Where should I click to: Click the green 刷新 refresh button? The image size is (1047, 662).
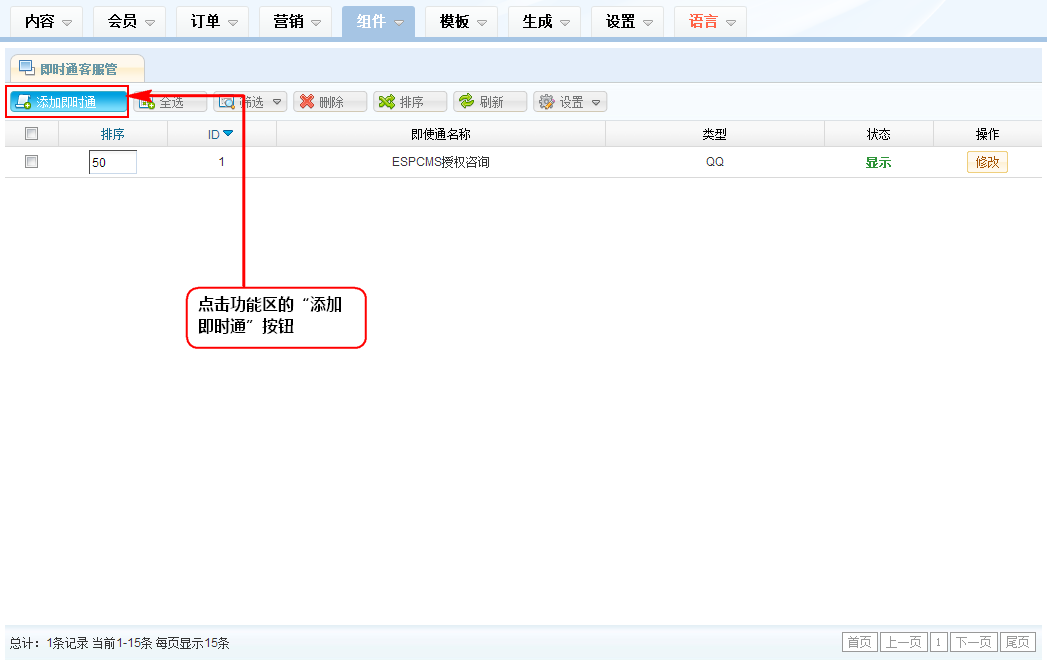click(x=491, y=102)
